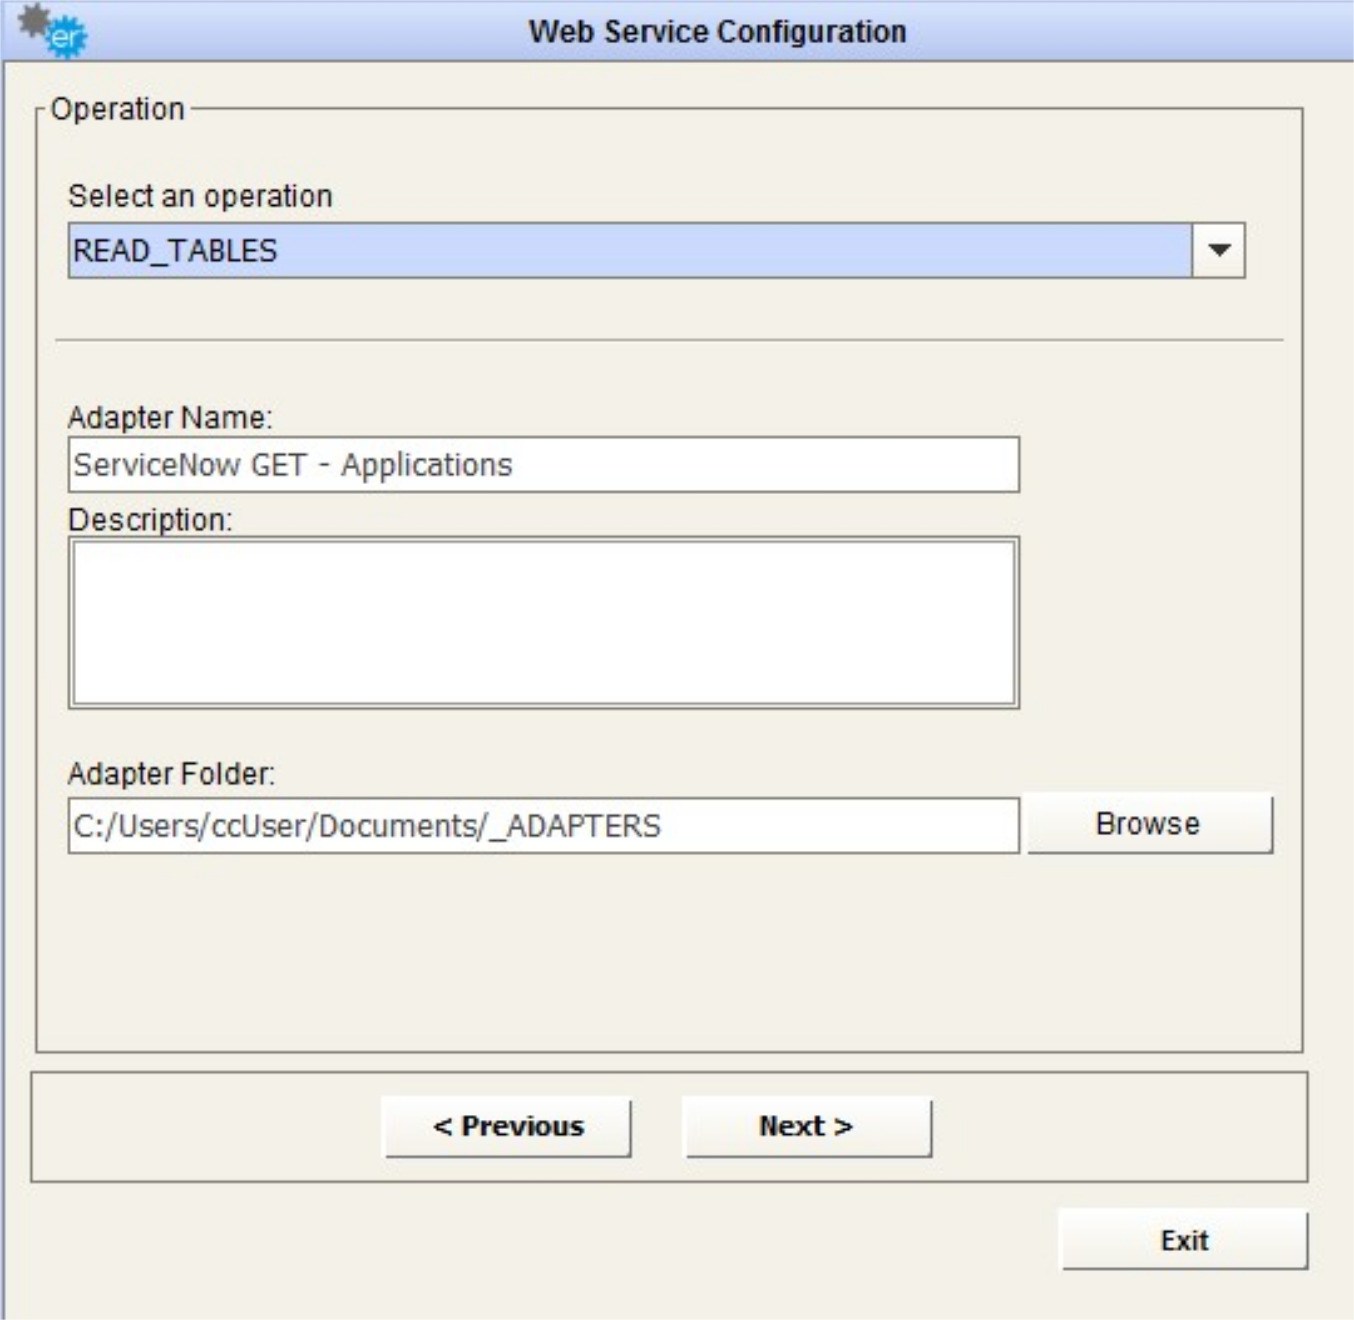Click the 'Operation' group heading

tap(118, 109)
